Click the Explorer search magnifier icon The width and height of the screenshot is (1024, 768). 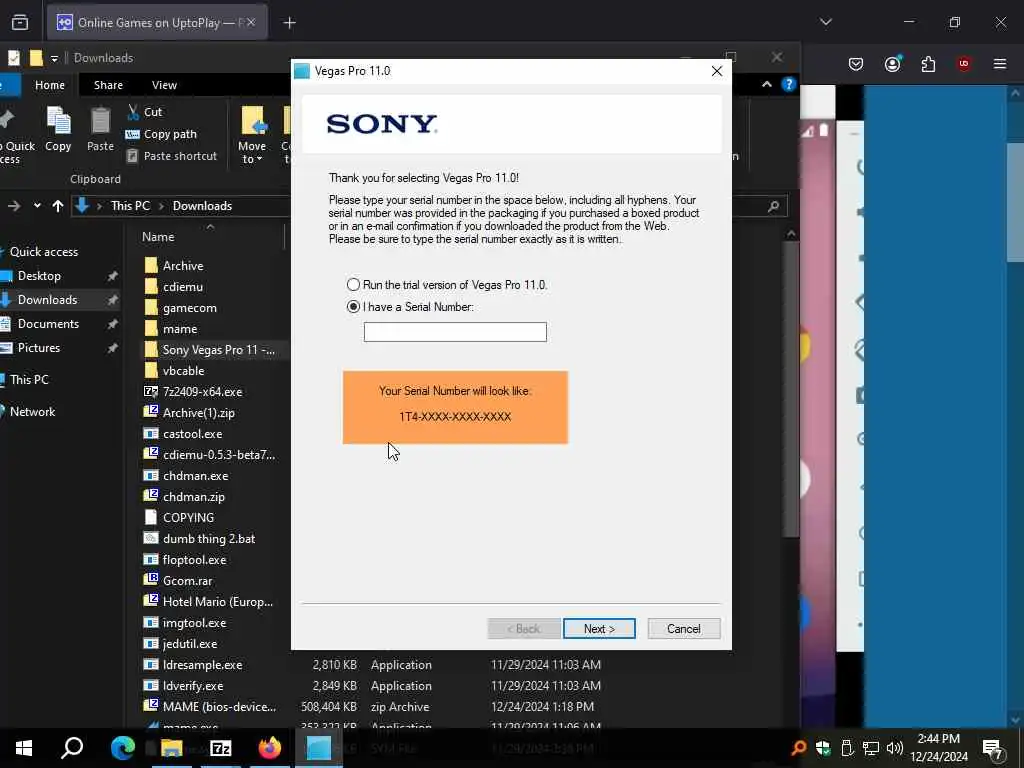click(x=773, y=206)
